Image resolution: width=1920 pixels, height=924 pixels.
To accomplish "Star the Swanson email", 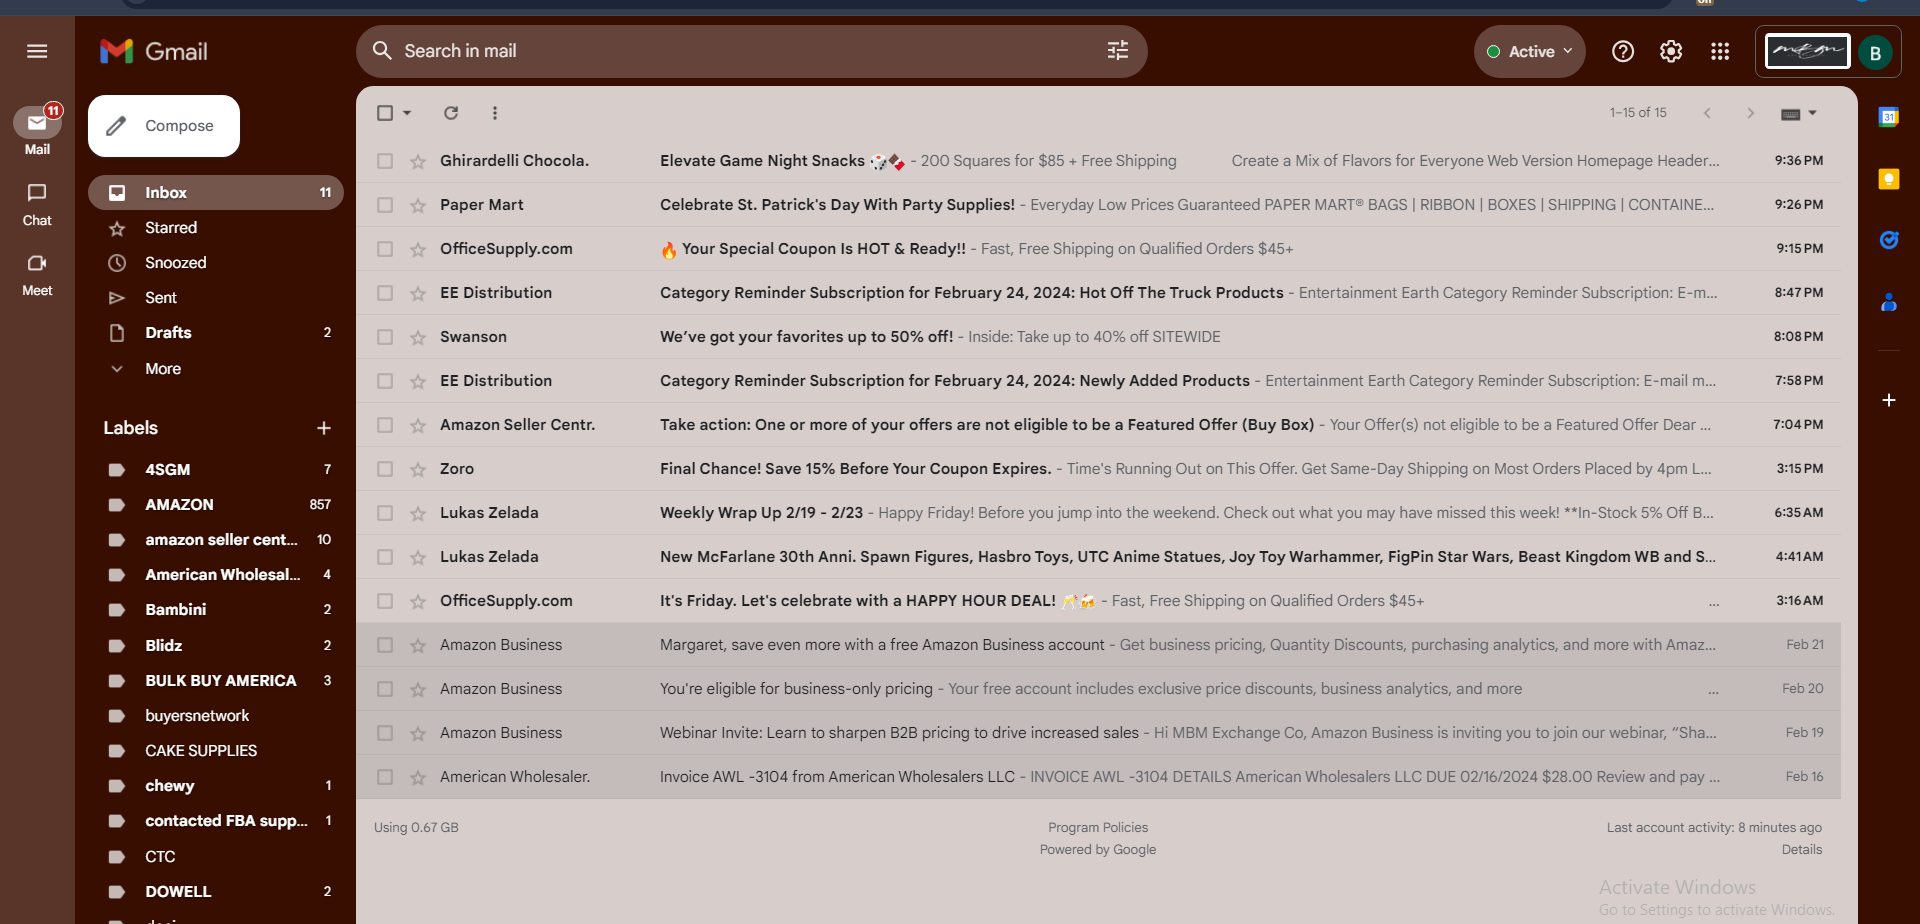I will click(x=418, y=337).
